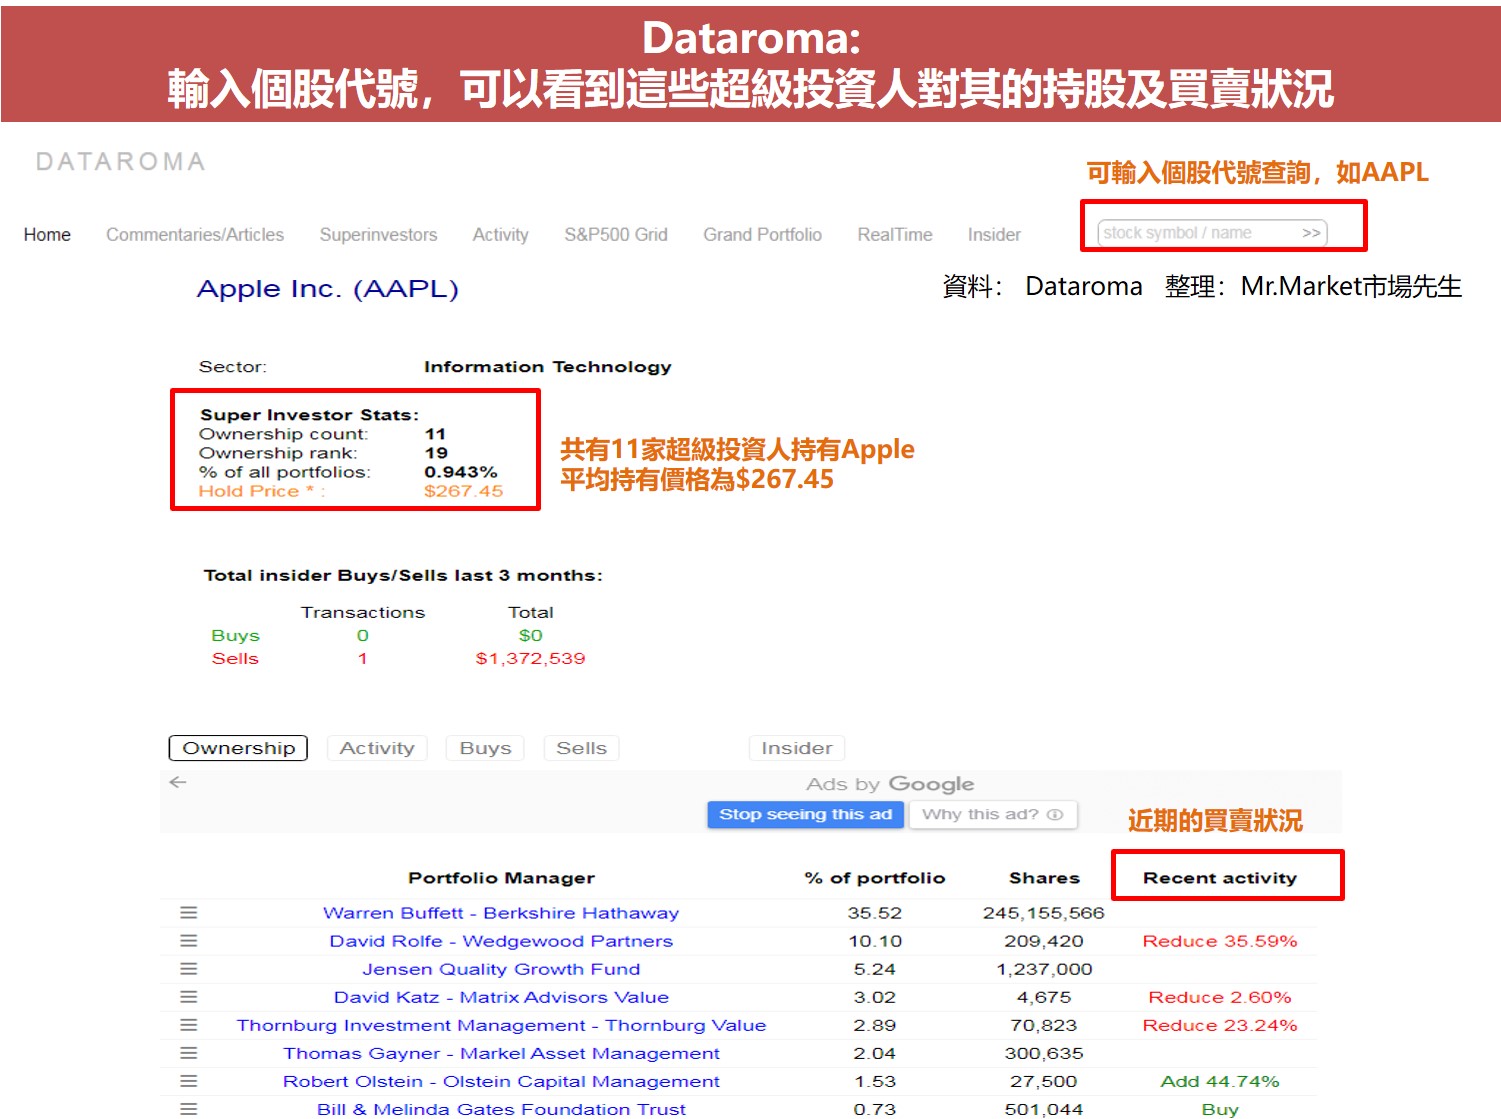Screen dimensions: 1501x1119
Task: Open the RealTime page
Action: coord(895,235)
